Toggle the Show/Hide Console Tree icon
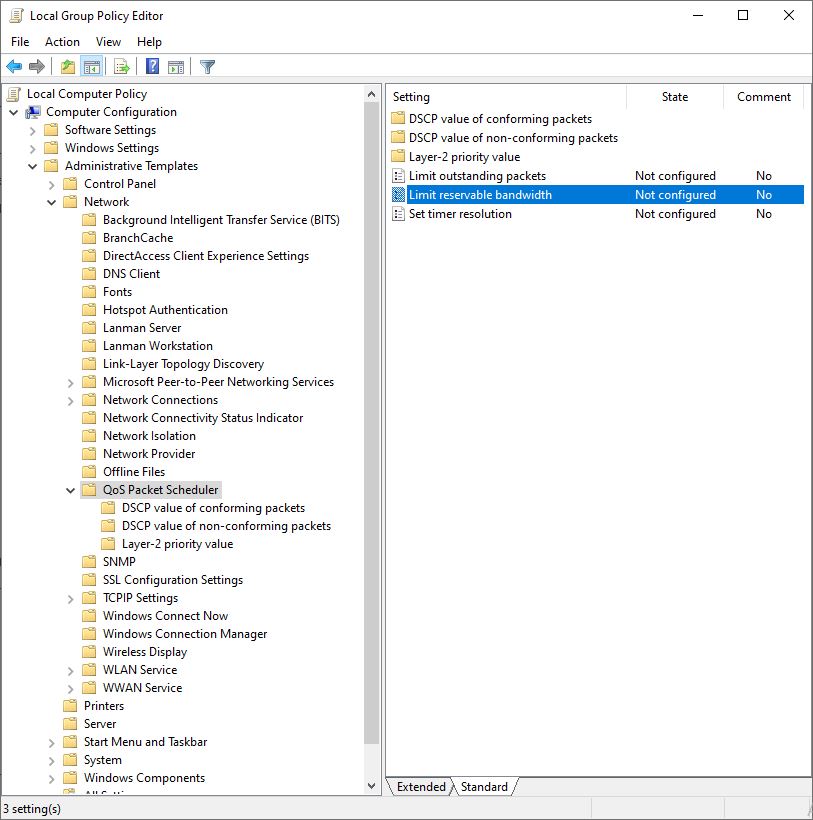The width and height of the screenshot is (813, 820). point(91,67)
